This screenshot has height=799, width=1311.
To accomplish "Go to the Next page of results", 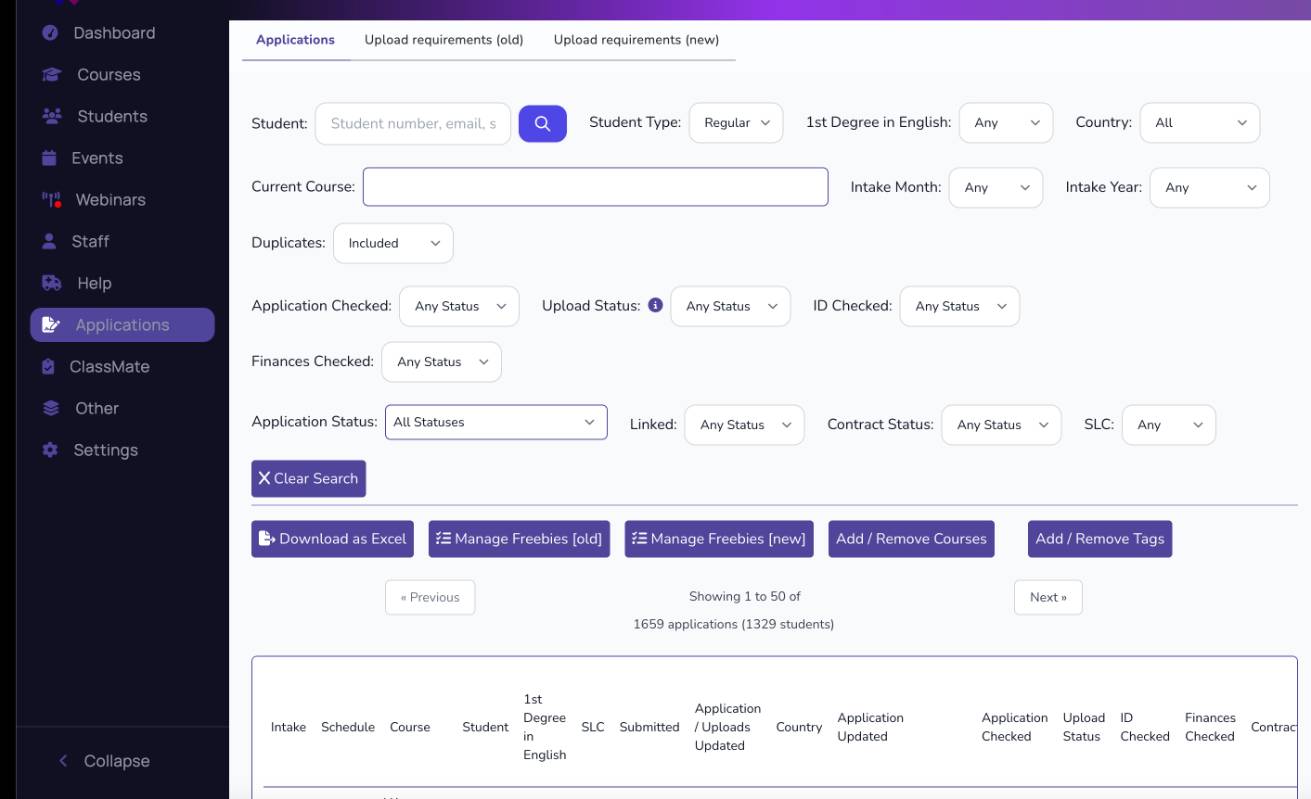I will coord(1048,597).
